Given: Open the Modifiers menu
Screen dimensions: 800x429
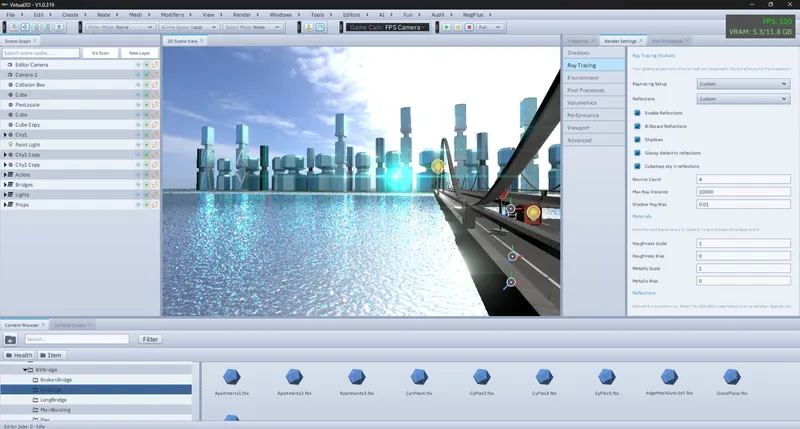Looking at the screenshot, I should [172, 15].
